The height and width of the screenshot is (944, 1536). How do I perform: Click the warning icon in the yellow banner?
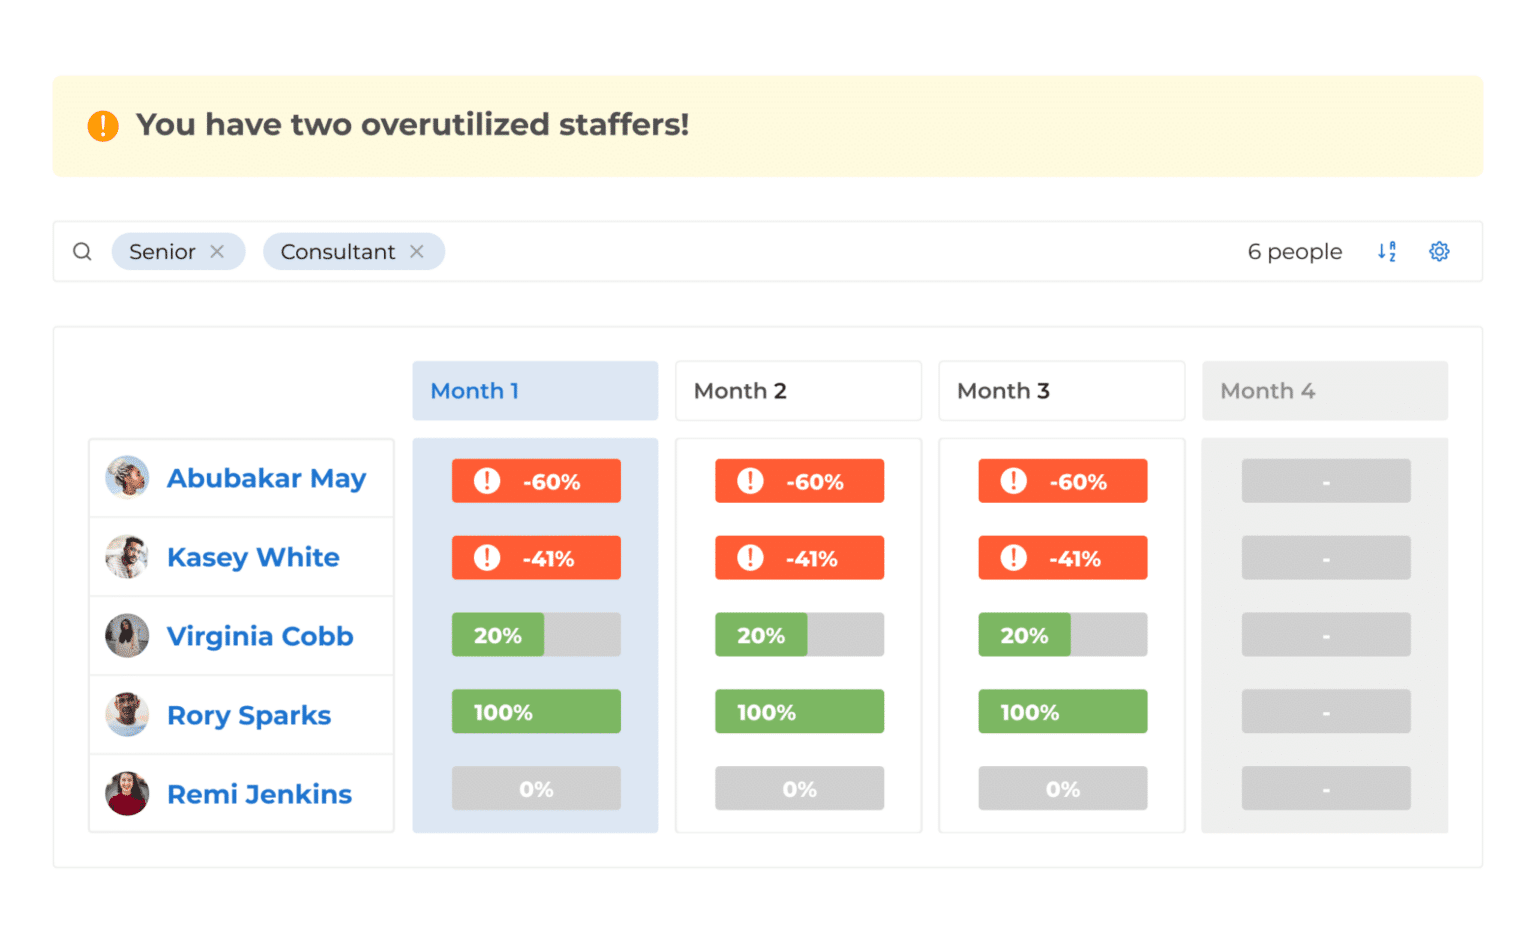click(x=102, y=125)
